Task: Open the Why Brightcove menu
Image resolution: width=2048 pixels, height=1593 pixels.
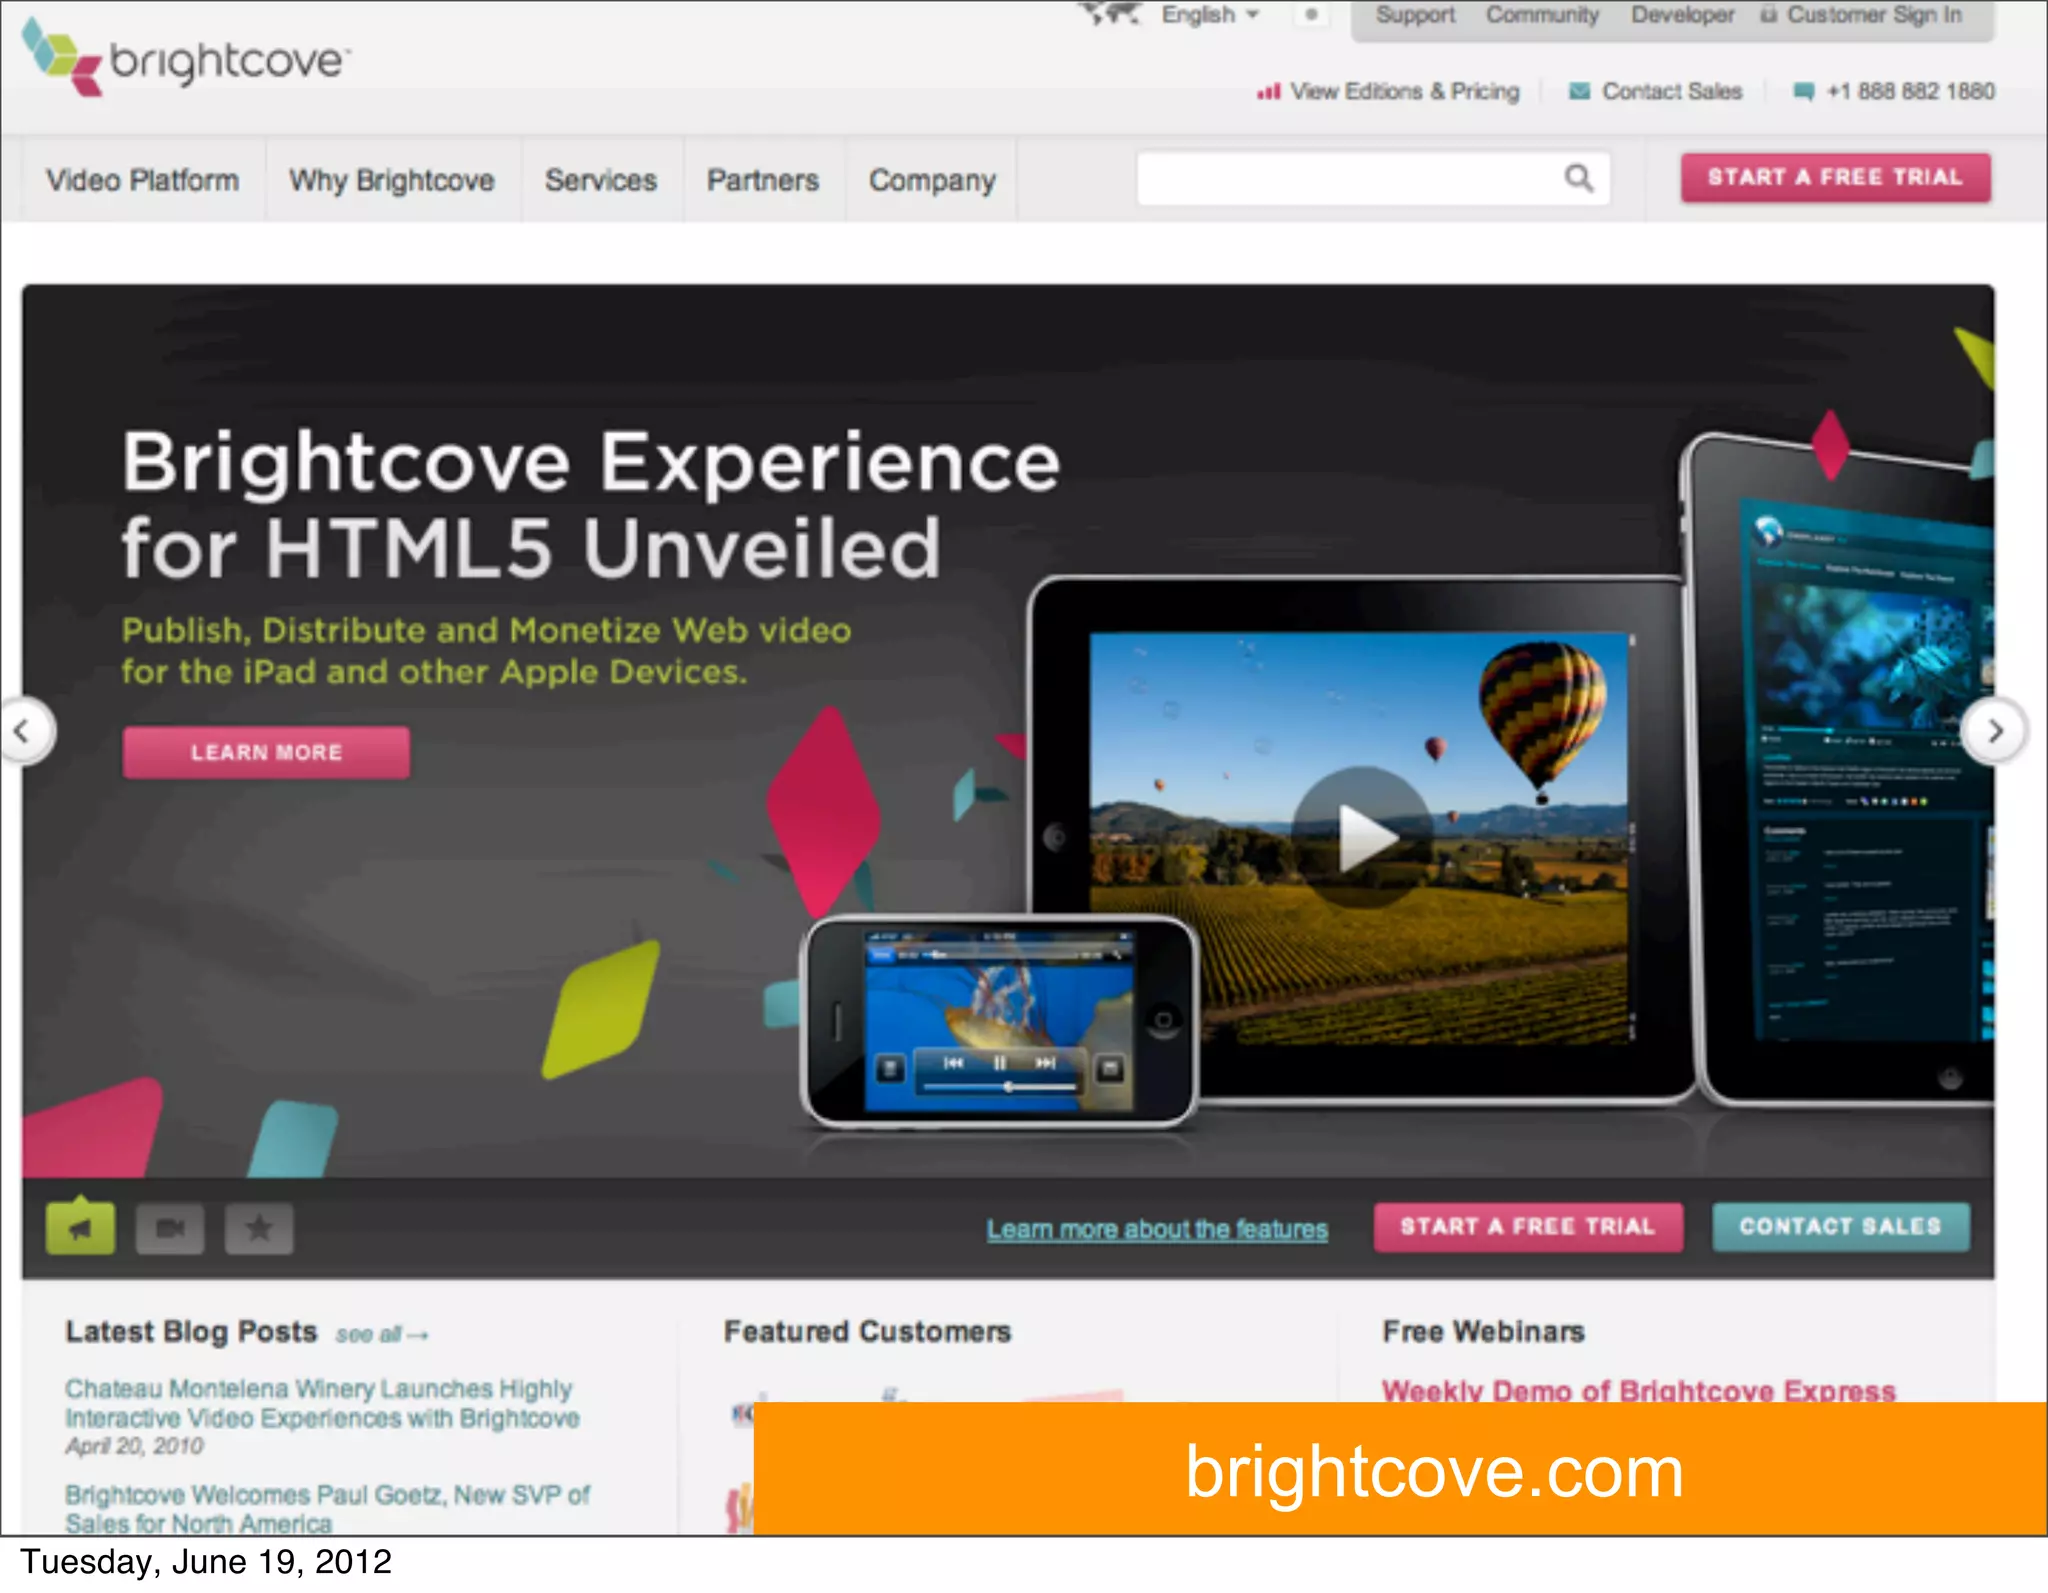Action: pyautogui.click(x=391, y=180)
